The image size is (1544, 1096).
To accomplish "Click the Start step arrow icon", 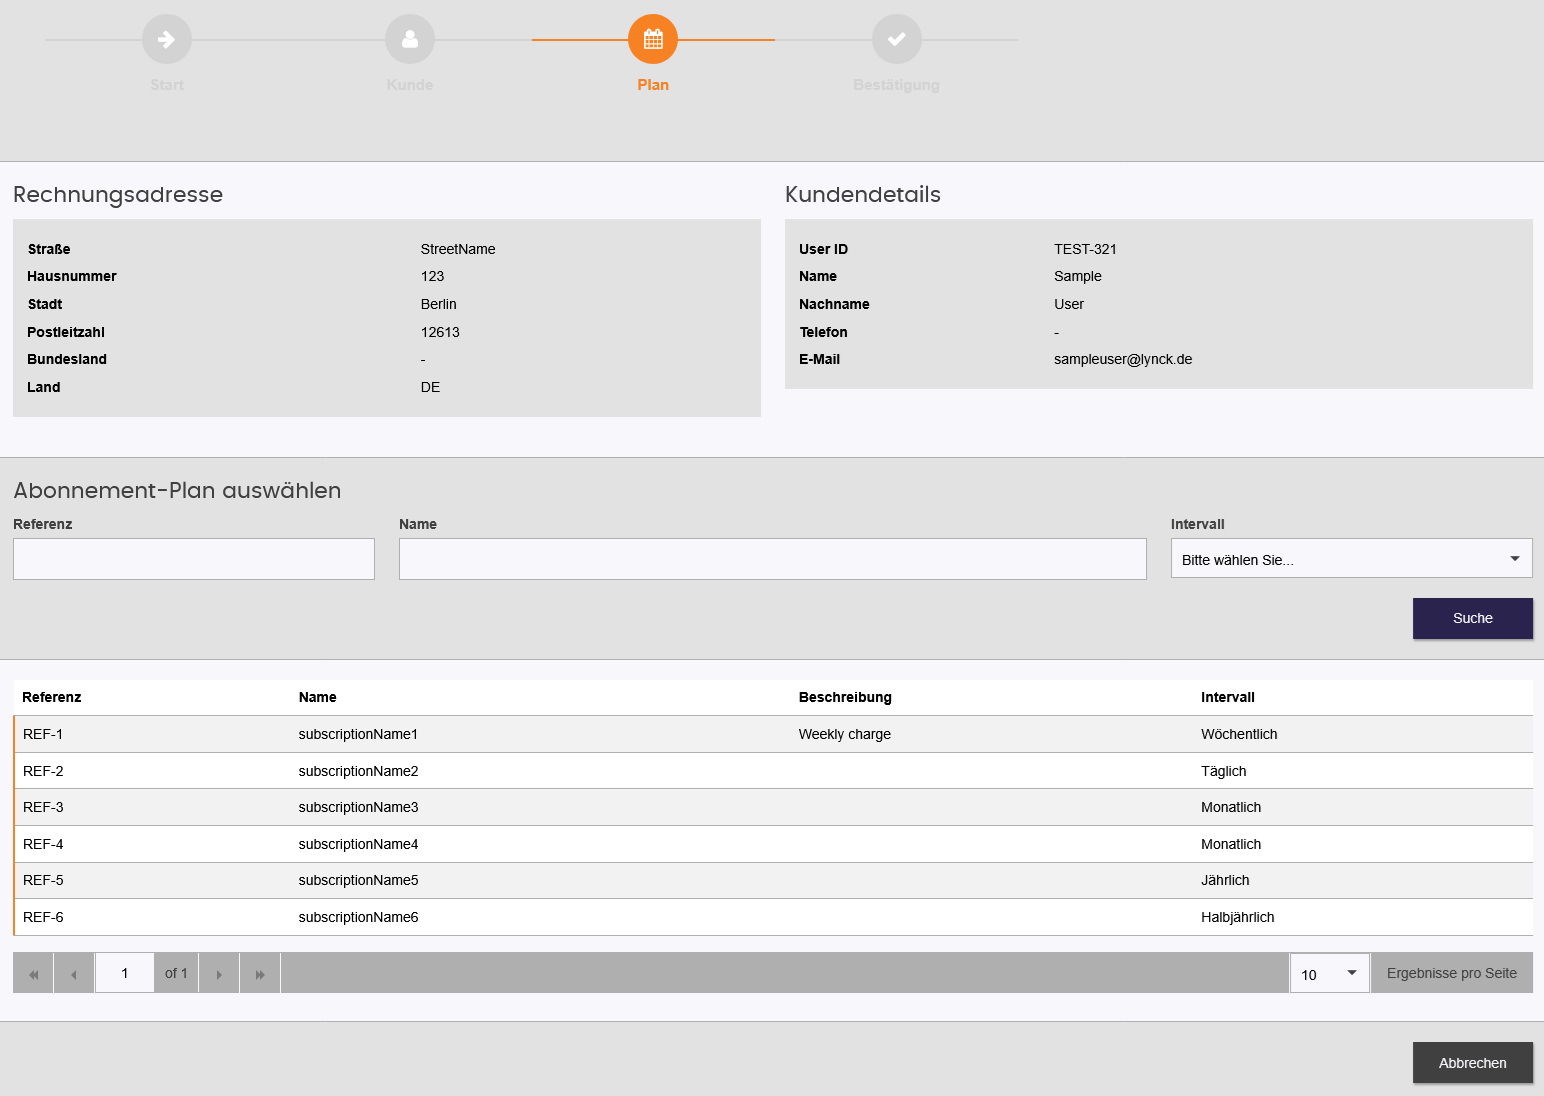I will coord(167,40).
